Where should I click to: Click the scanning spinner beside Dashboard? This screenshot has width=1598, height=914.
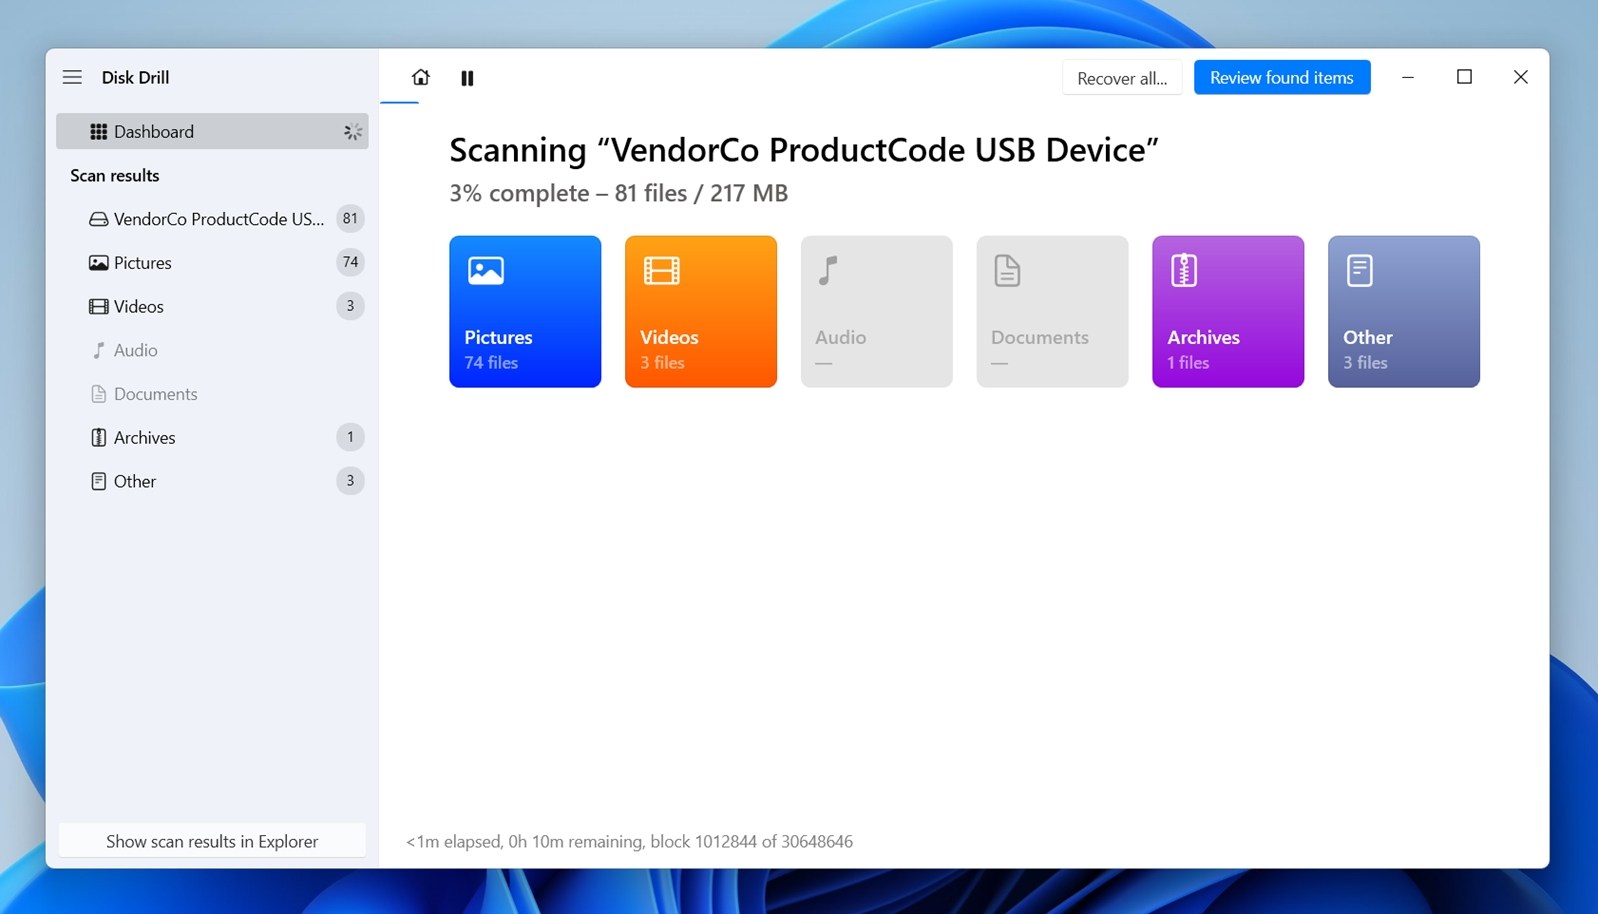pyautogui.click(x=352, y=132)
